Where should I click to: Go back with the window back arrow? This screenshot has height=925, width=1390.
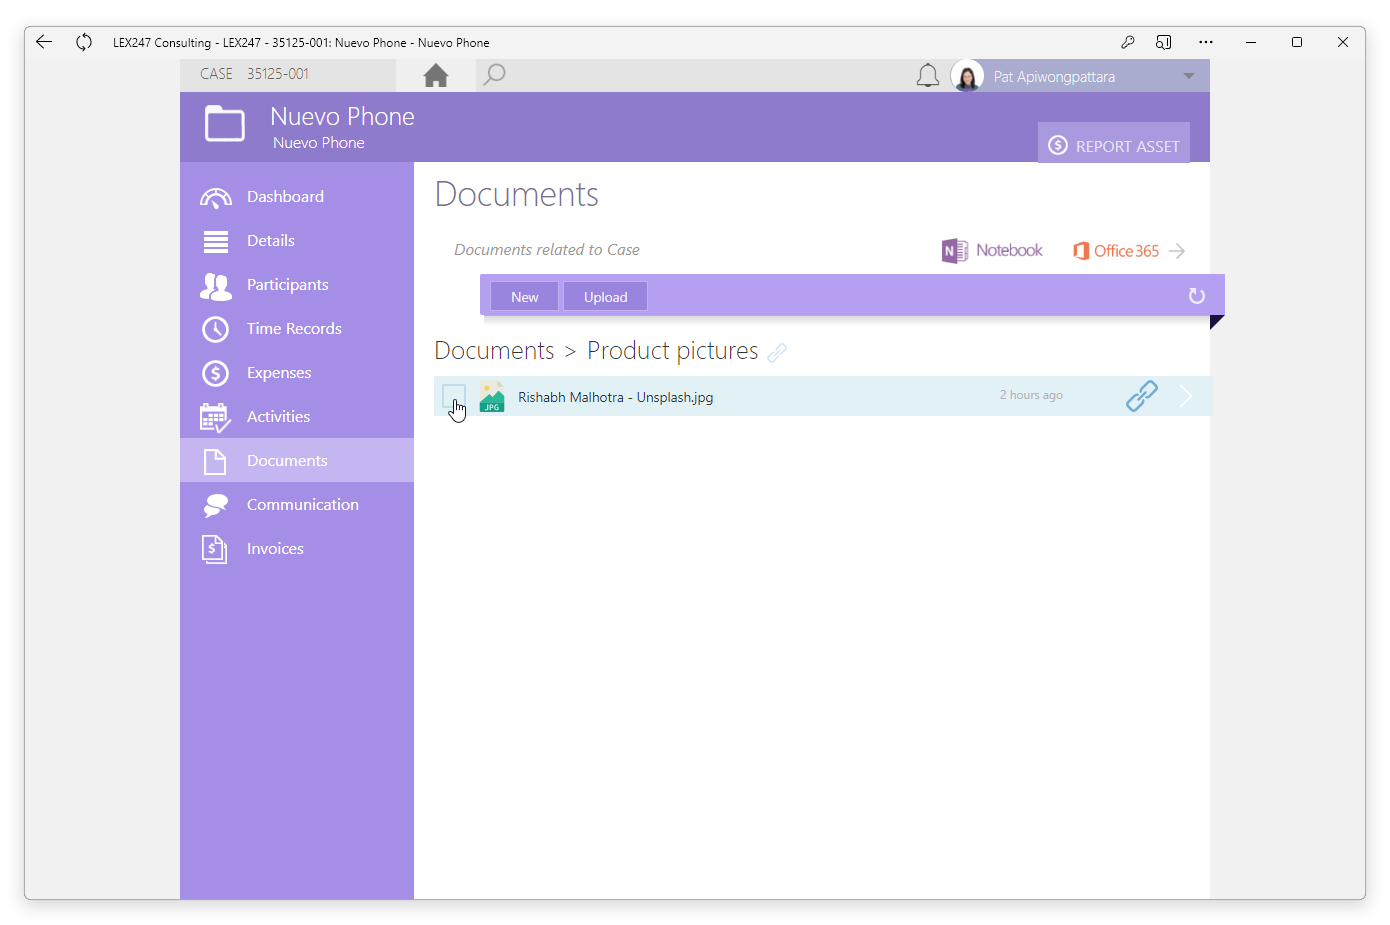(44, 42)
